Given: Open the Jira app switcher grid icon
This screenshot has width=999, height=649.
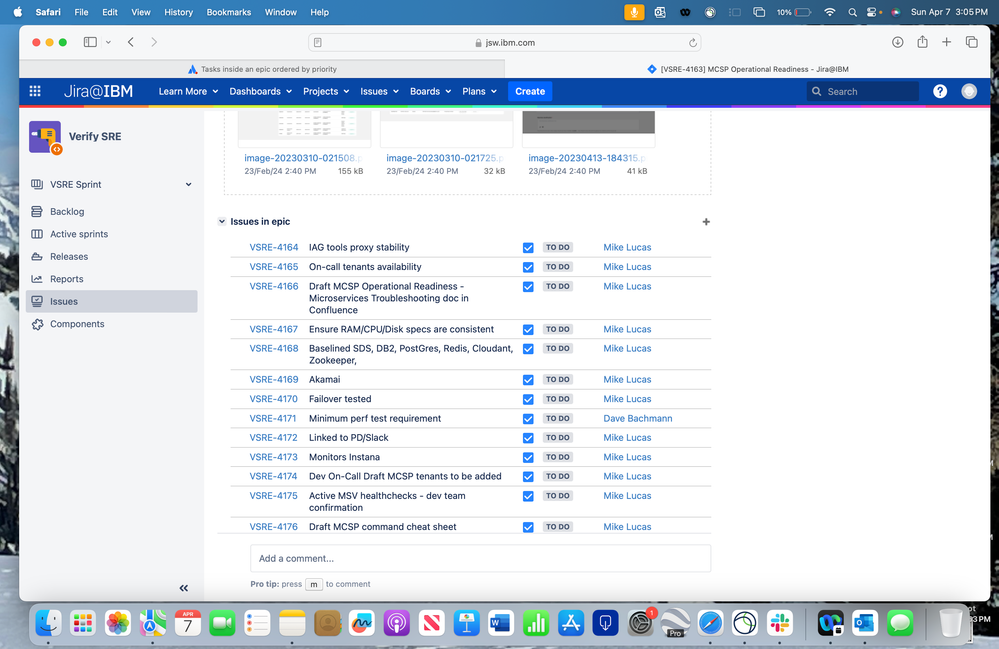Looking at the screenshot, I should pyautogui.click(x=35, y=91).
